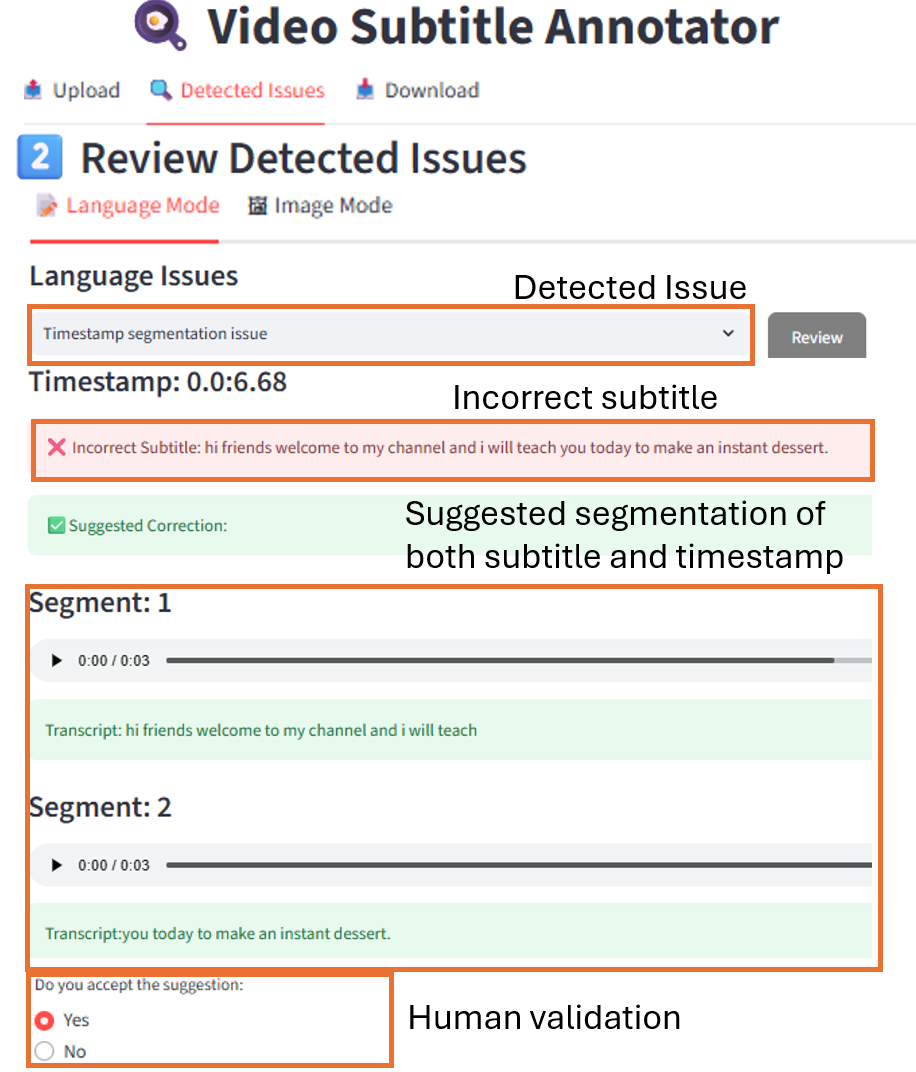Open the Download tab
The width and height of the screenshot is (916, 1072).
tap(431, 90)
